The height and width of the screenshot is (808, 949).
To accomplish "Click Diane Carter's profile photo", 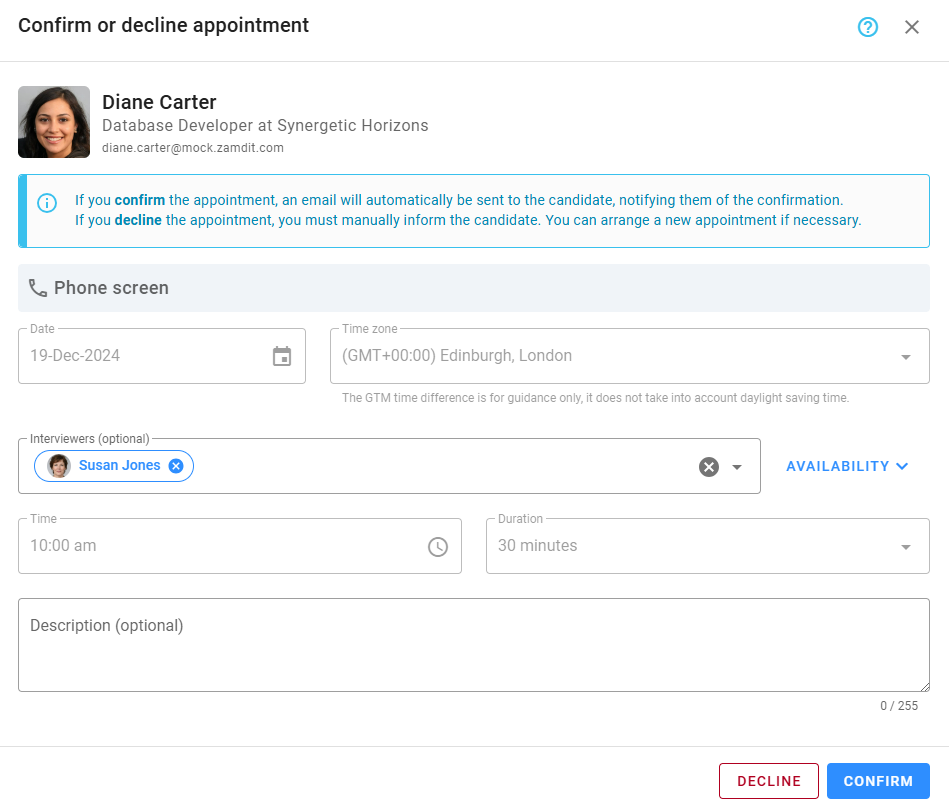I will 54,121.
